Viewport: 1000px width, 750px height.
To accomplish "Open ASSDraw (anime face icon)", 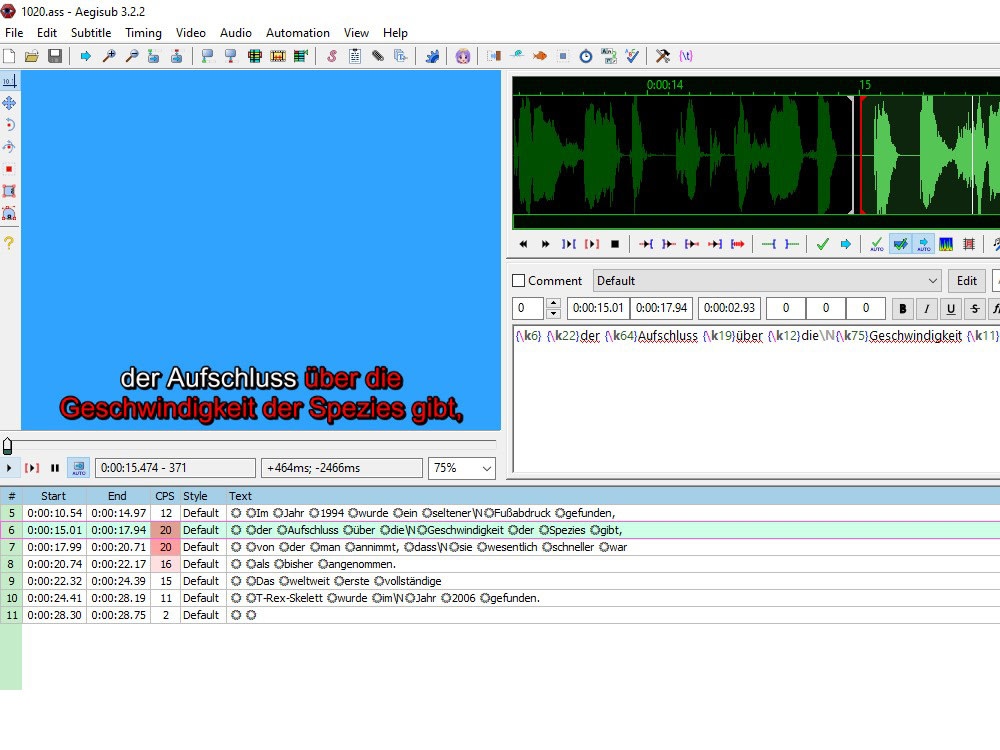I will [x=463, y=56].
